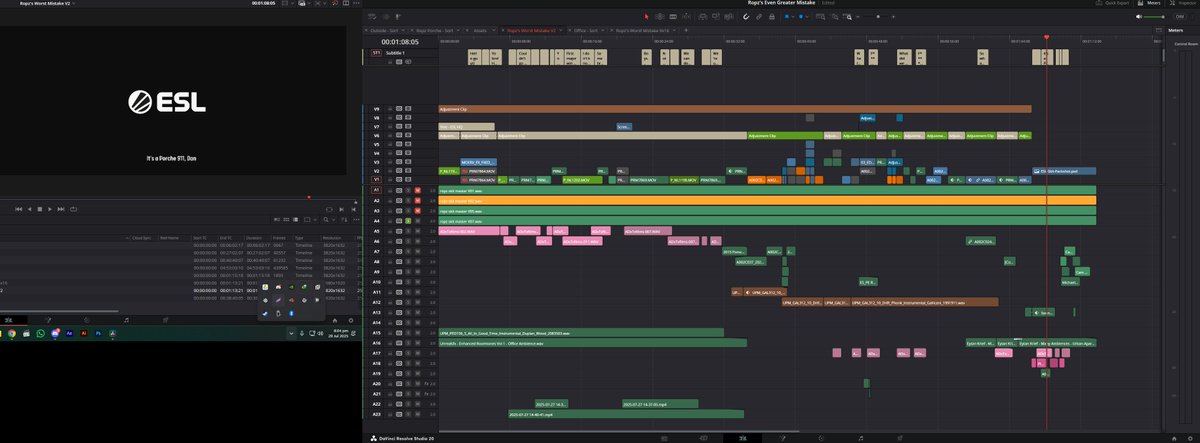This screenshot has height=443, width=1200.
Task: Click viewer Play Reverse button
Action: pyautogui.click(x=29, y=209)
